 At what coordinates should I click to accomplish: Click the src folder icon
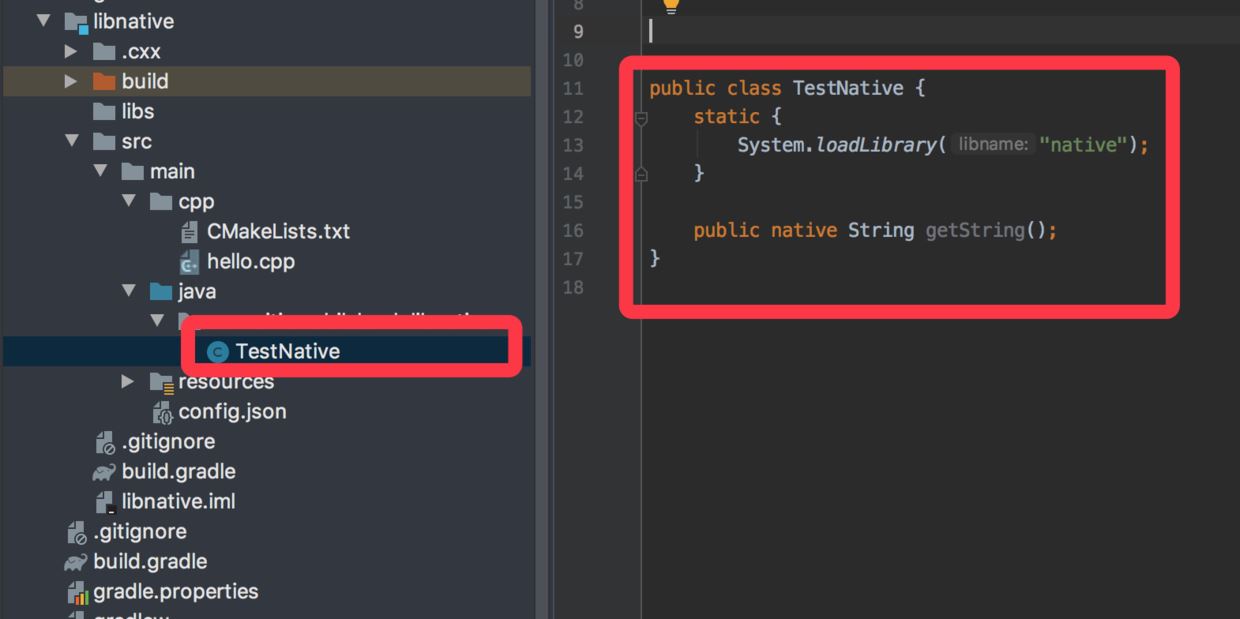click(x=104, y=141)
